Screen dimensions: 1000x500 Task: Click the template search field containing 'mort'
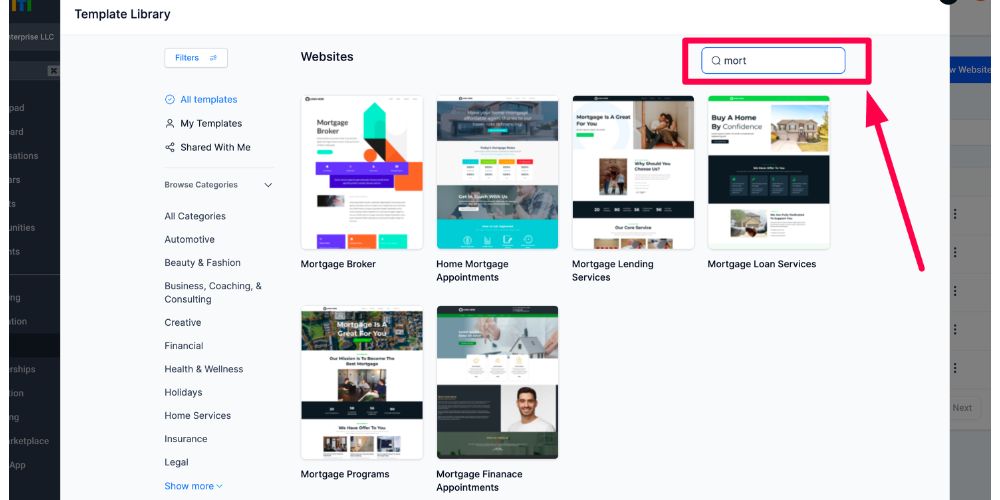click(773, 61)
